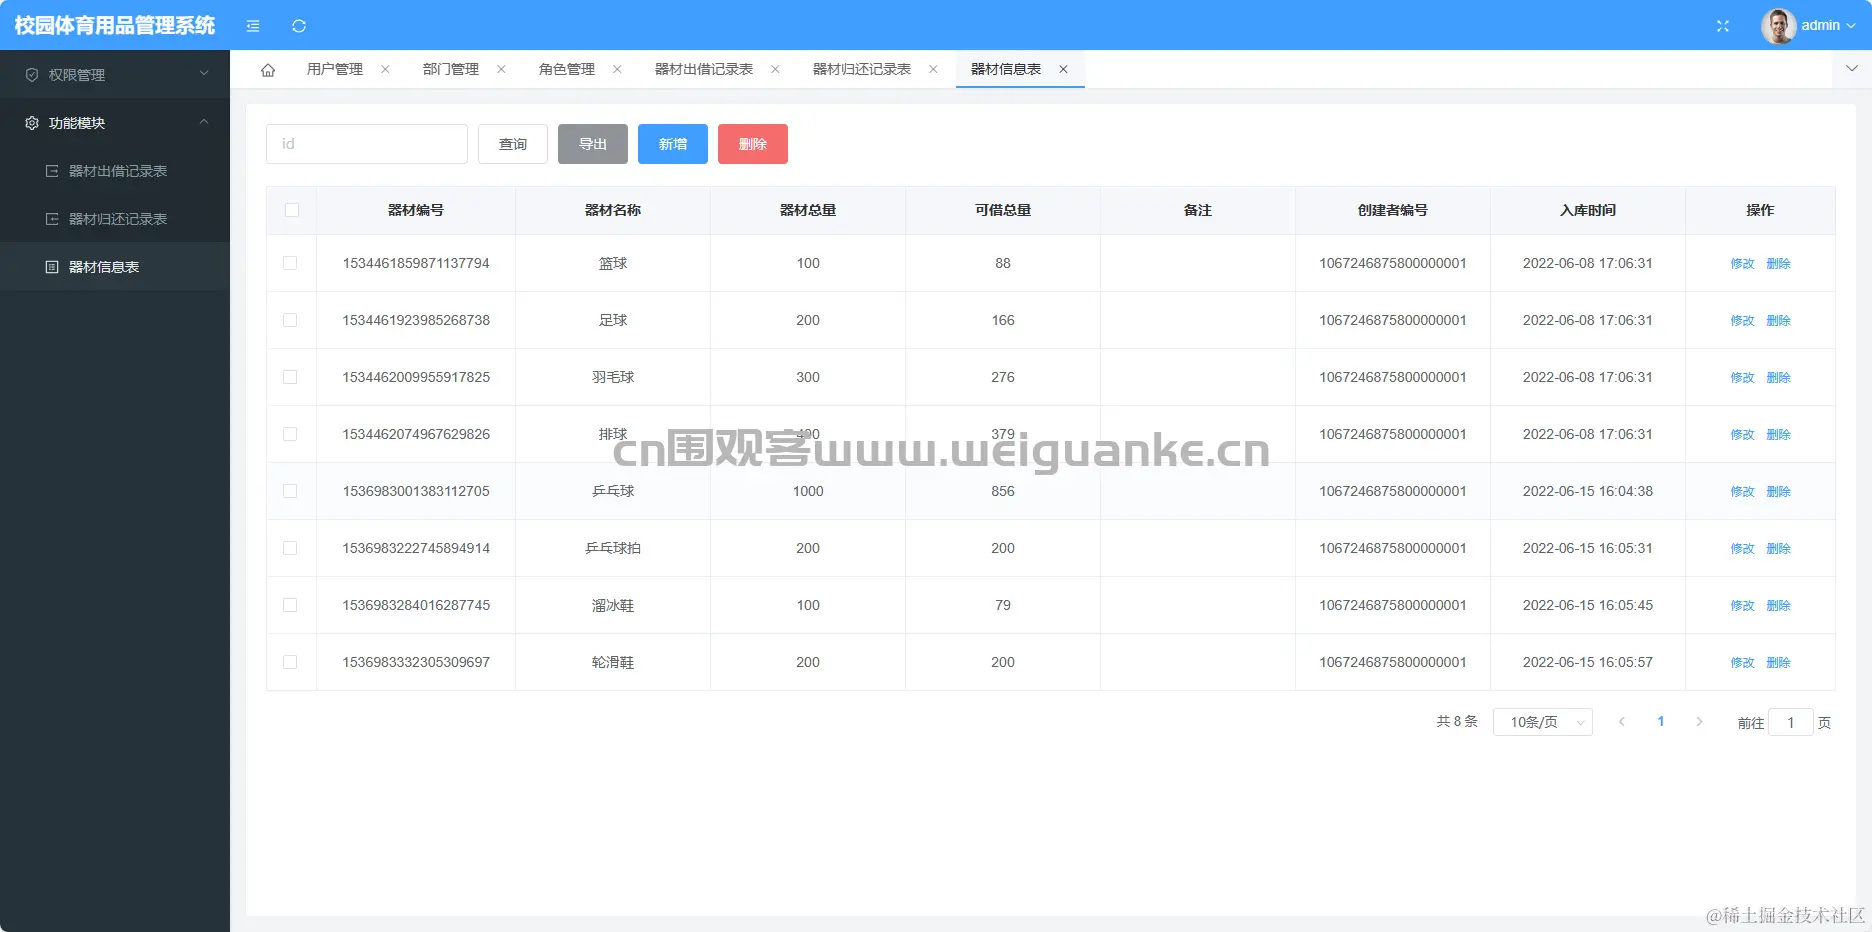Click the 导出 export button

[x=593, y=144]
